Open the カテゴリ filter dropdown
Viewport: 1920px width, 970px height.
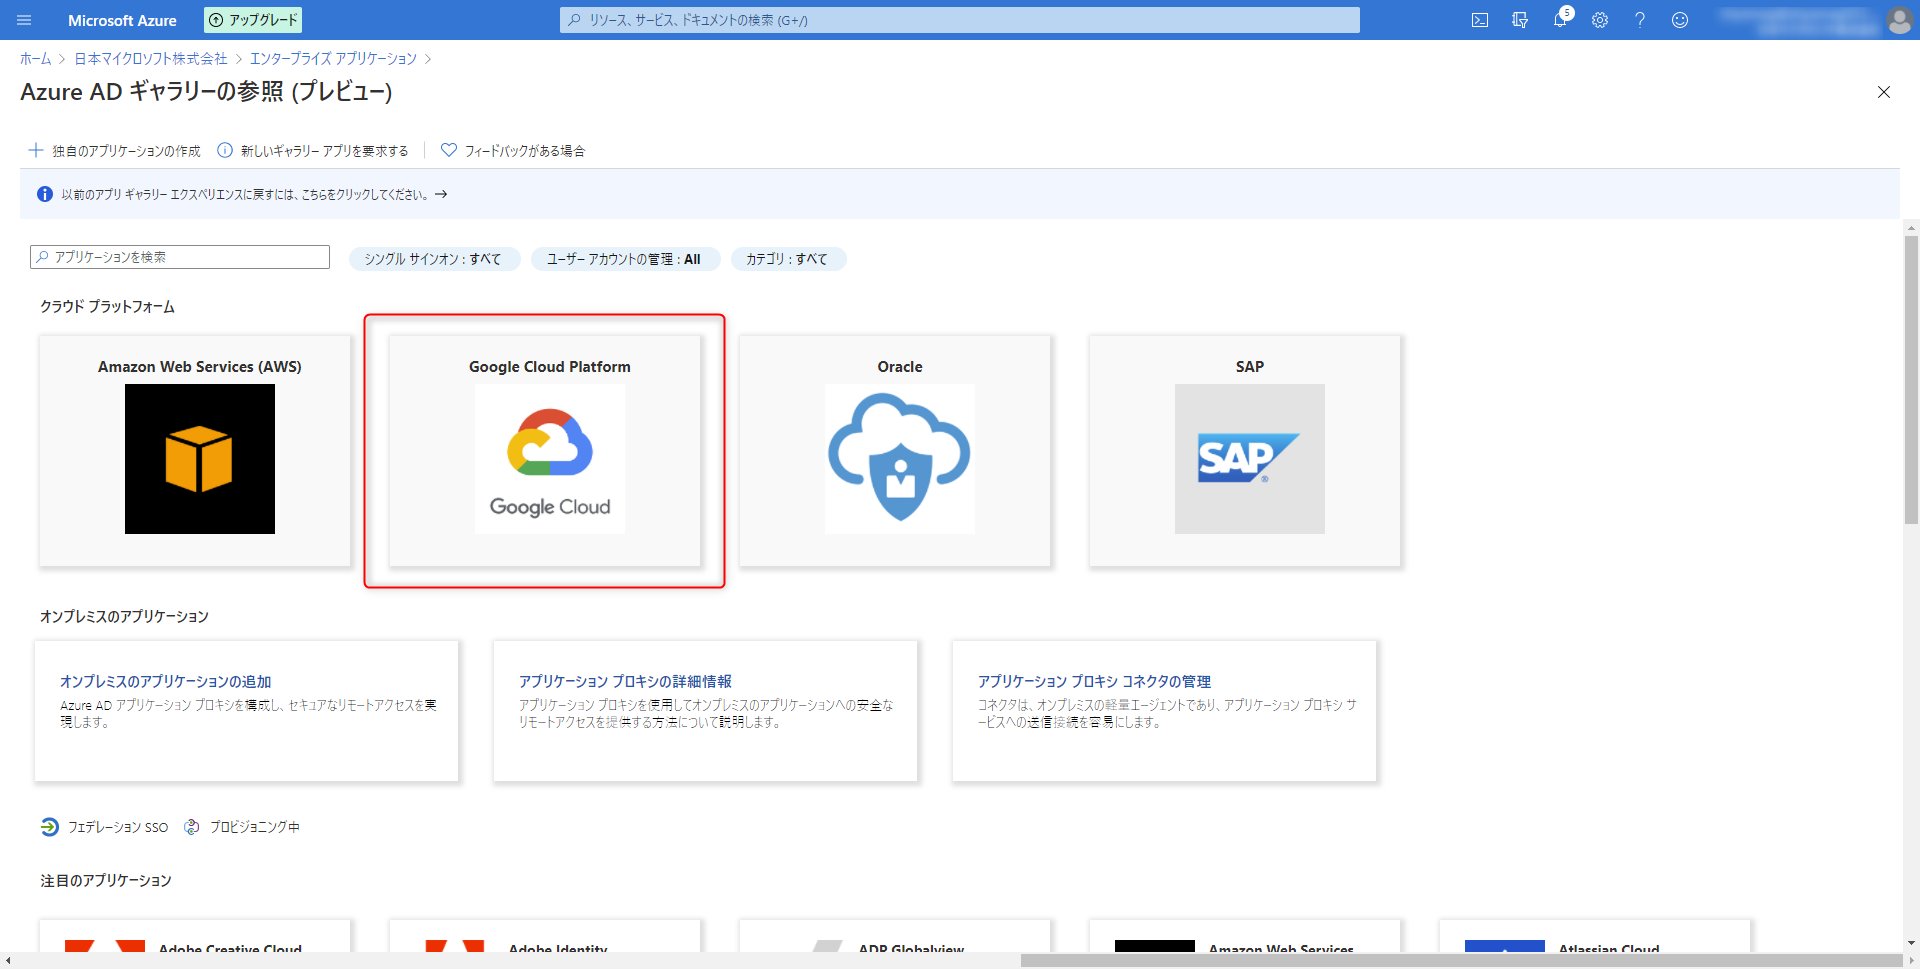tap(788, 258)
